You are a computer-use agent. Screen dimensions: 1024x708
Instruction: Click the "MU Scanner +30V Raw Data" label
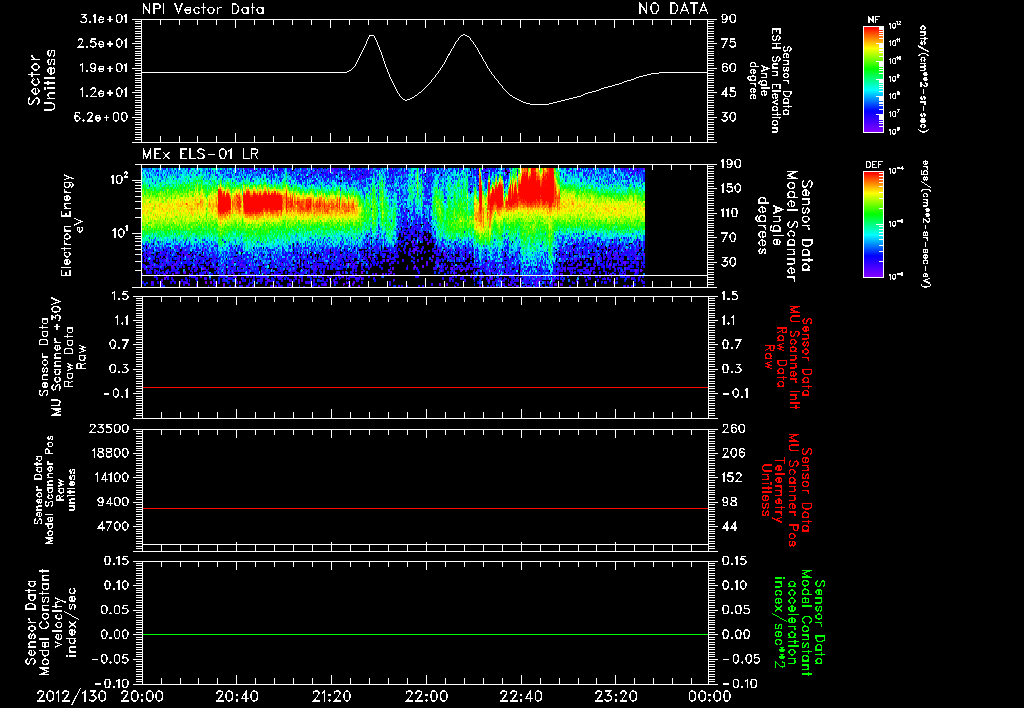tap(61, 357)
